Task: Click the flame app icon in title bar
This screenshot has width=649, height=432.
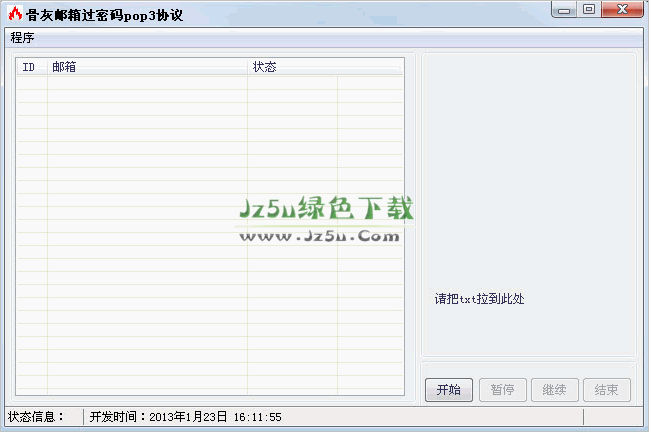Action: (15, 14)
